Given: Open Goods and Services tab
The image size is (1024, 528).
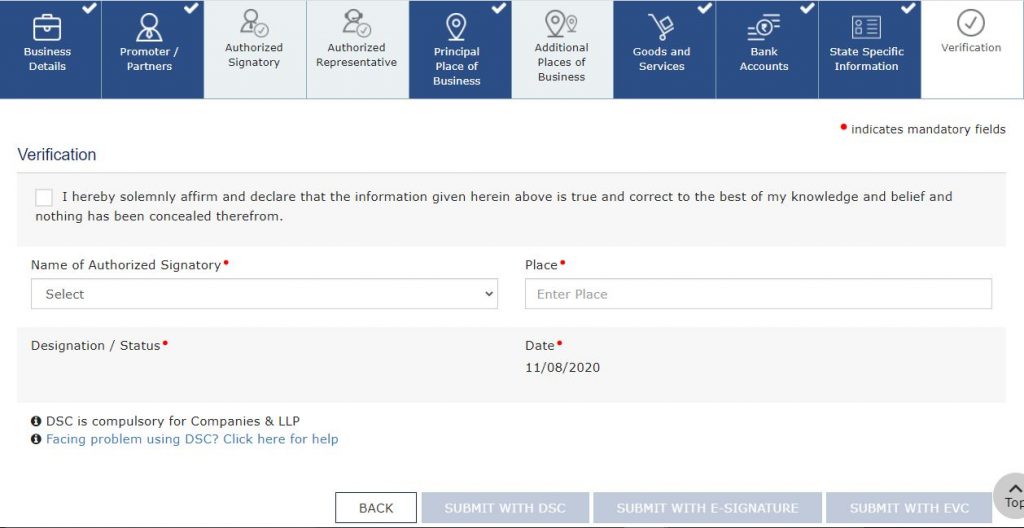Looking at the screenshot, I should tap(664, 50).
